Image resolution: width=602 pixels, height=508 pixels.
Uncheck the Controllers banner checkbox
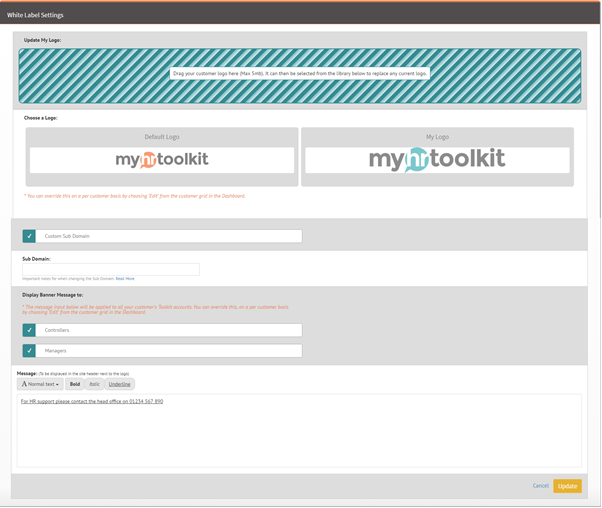29,330
